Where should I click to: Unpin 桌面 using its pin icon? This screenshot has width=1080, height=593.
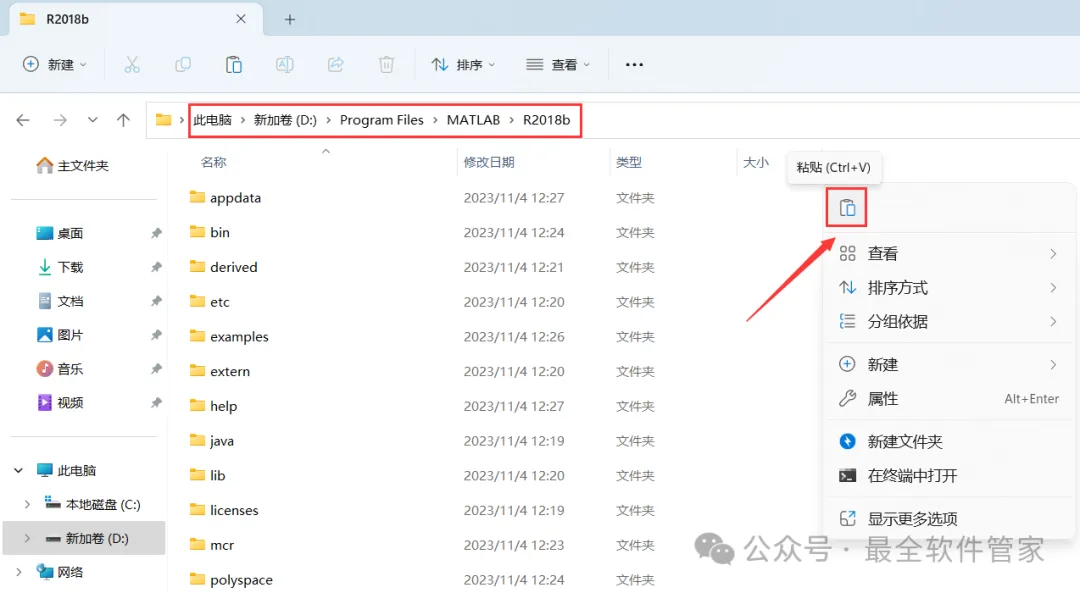pyautogui.click(x=156, y=233)
